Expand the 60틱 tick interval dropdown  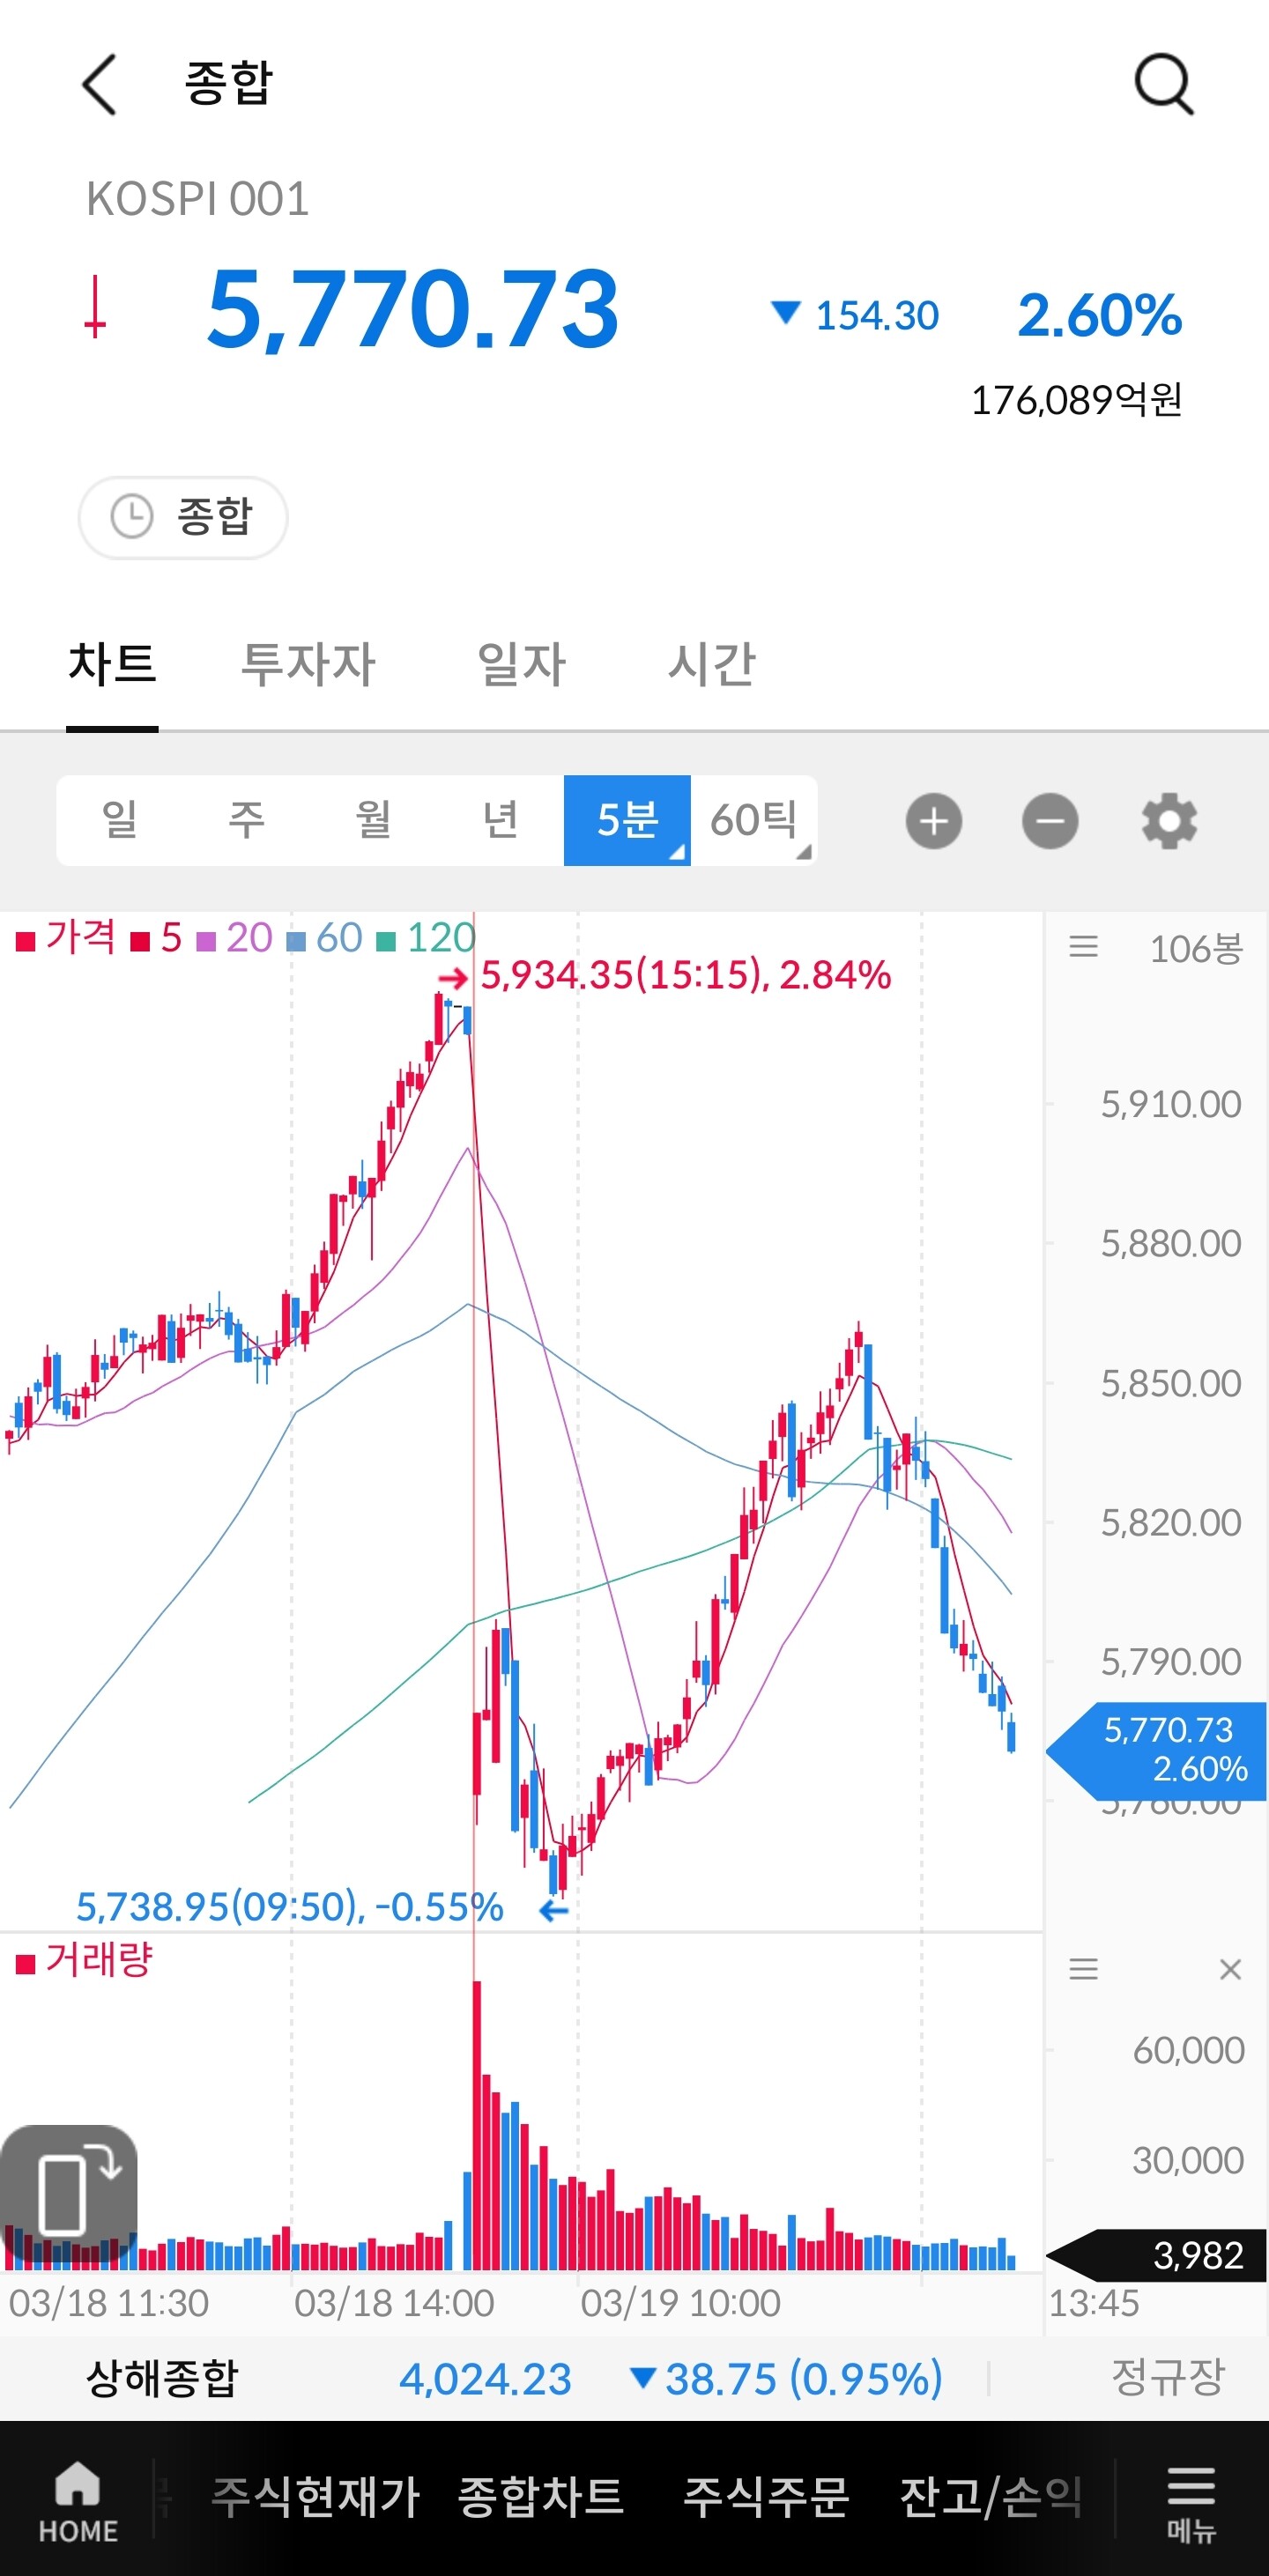754,820
